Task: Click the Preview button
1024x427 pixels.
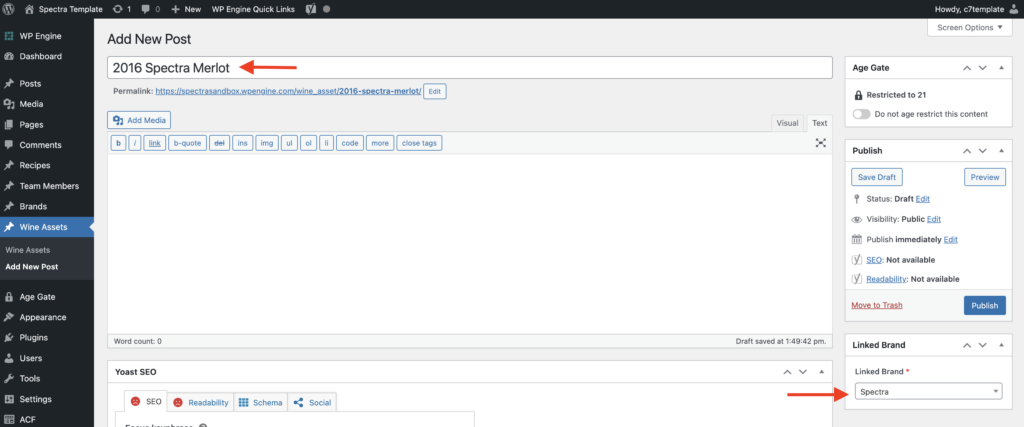Action: point(985,177)
